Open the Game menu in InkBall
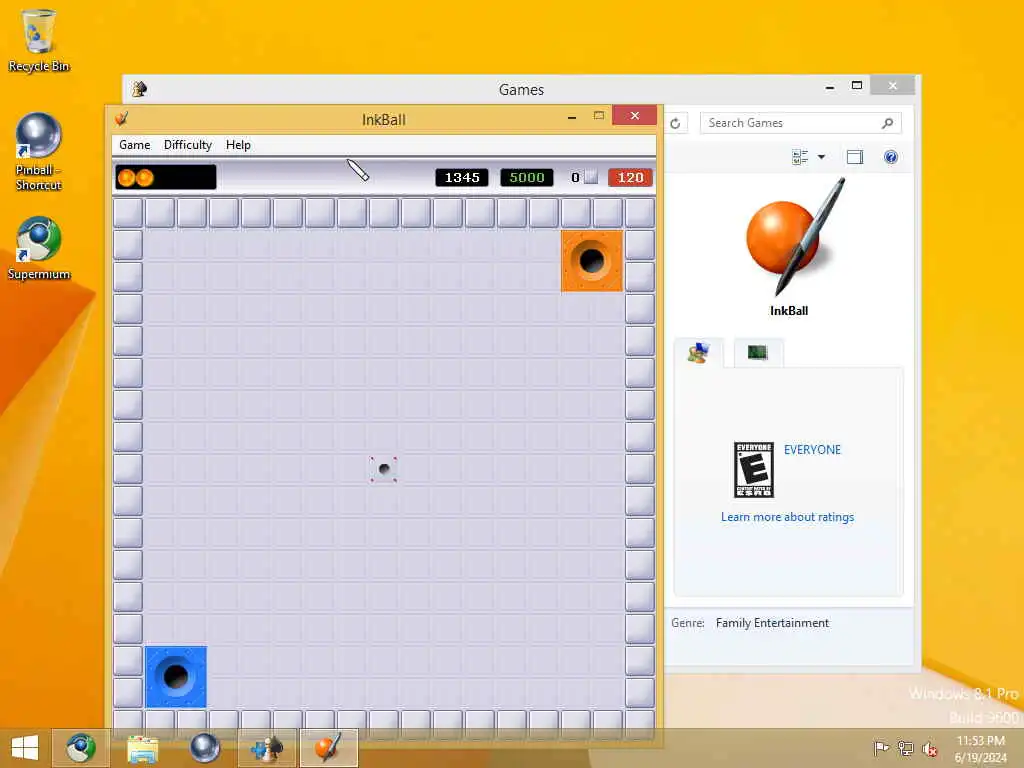 click(135, 145)
